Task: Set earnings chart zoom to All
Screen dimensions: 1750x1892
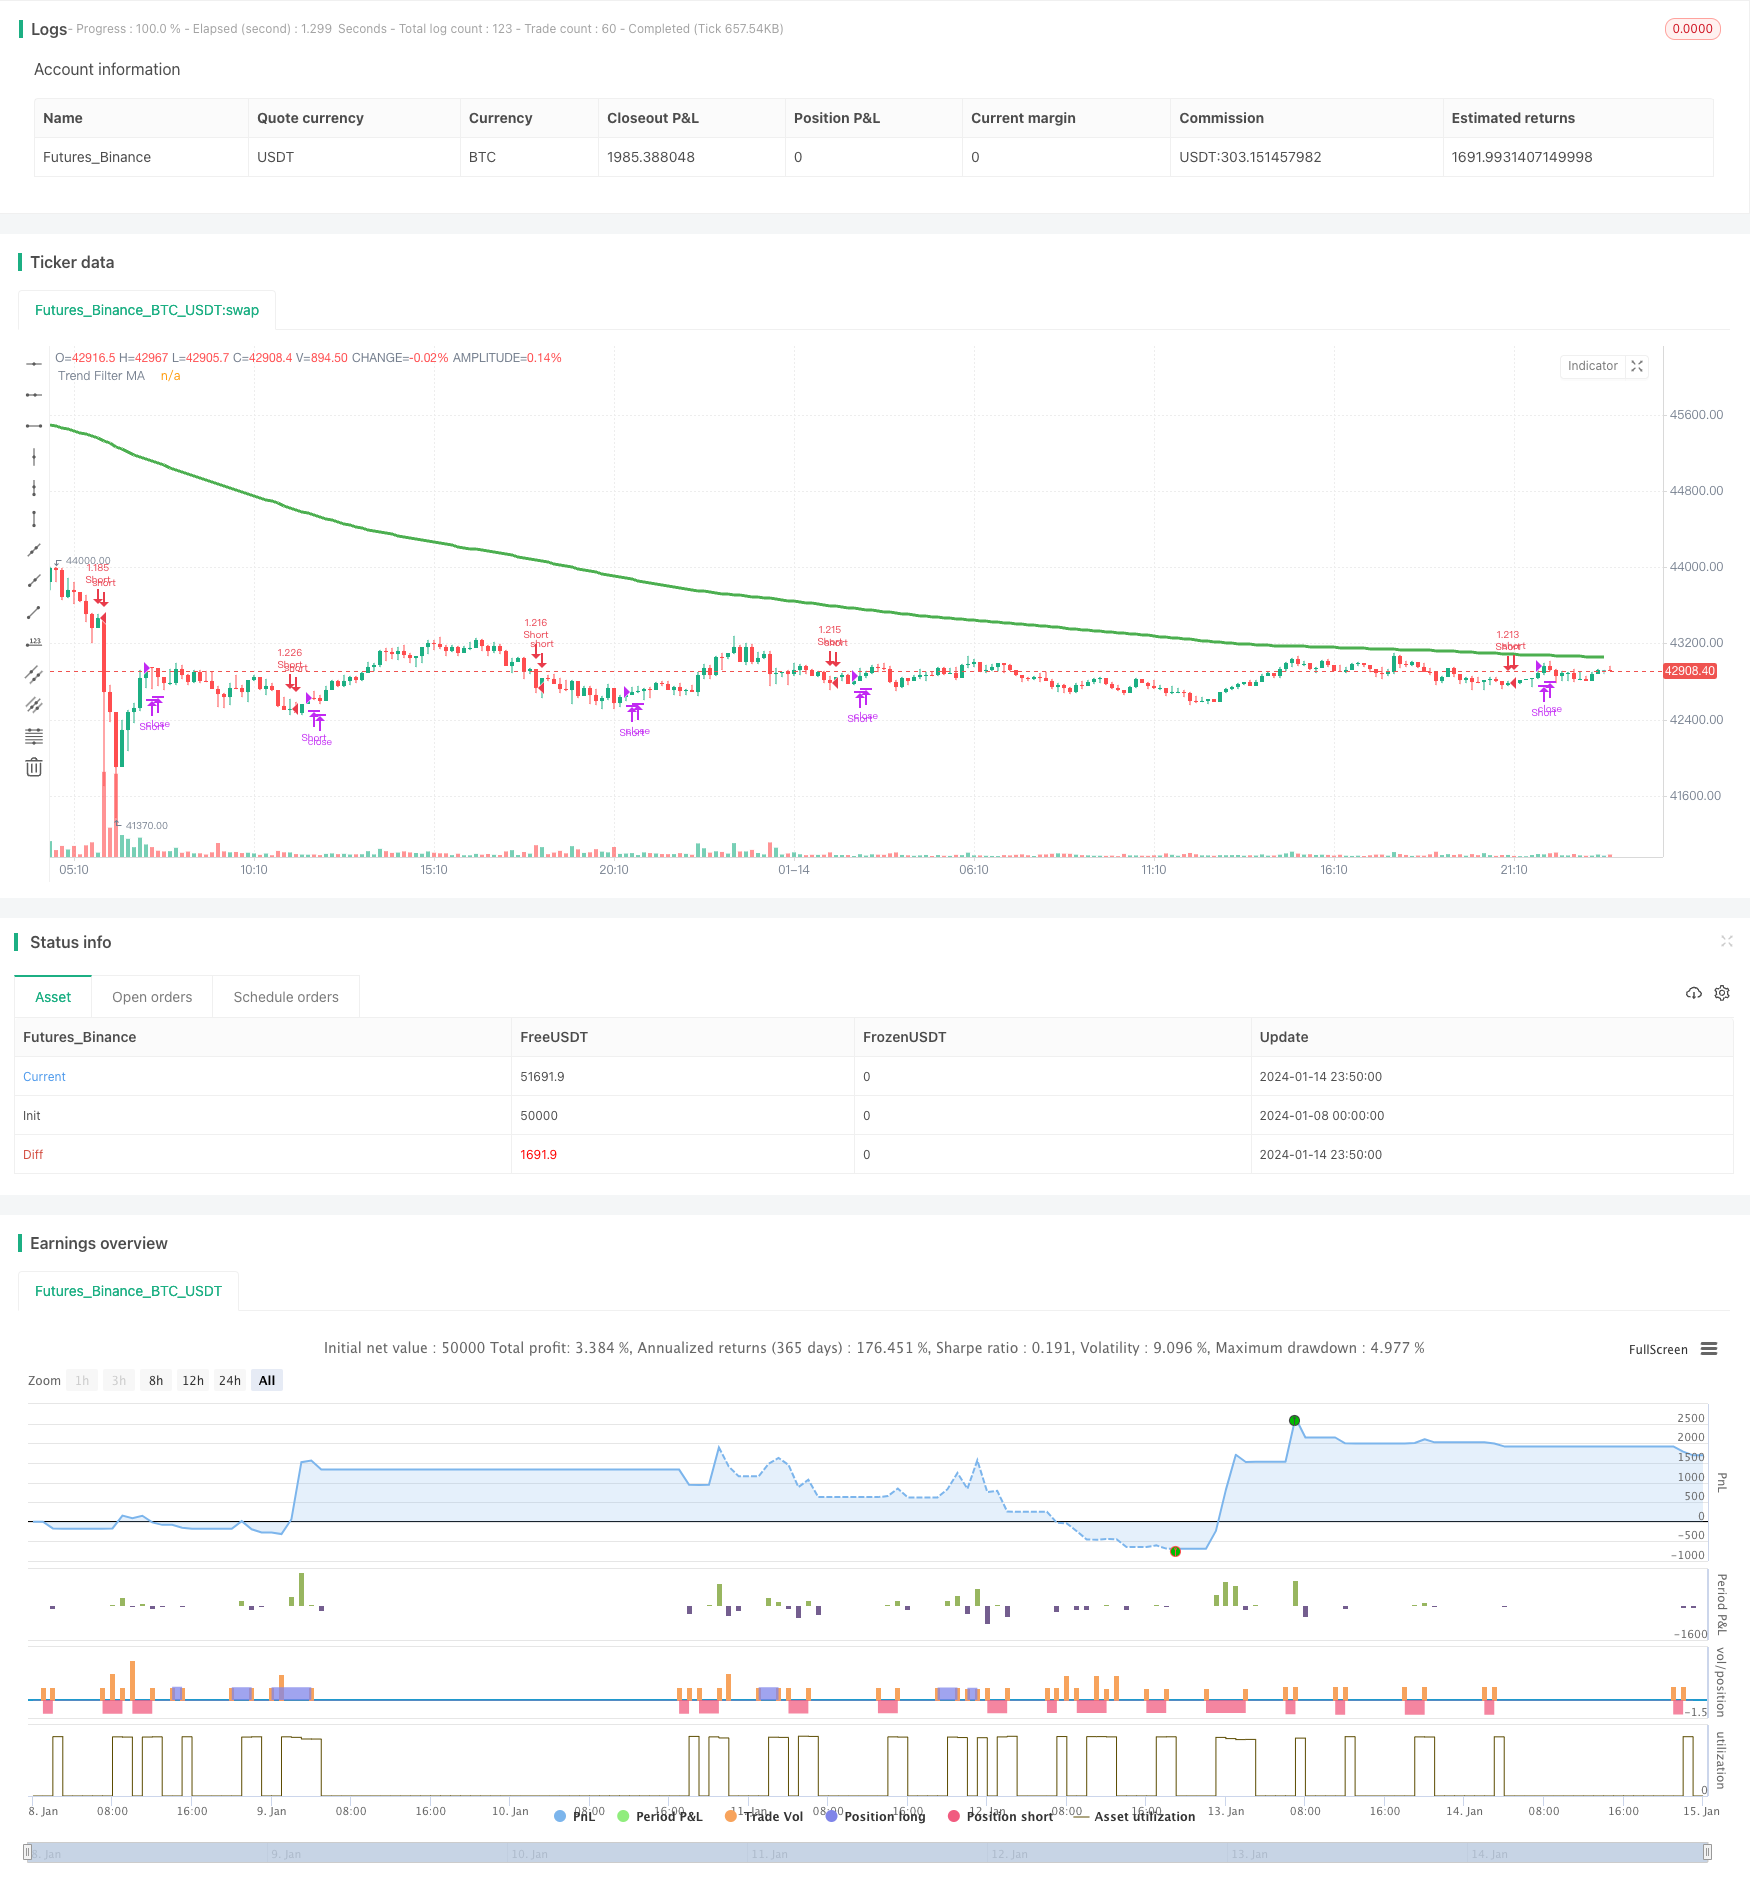Action: [x=267, y=1380]
